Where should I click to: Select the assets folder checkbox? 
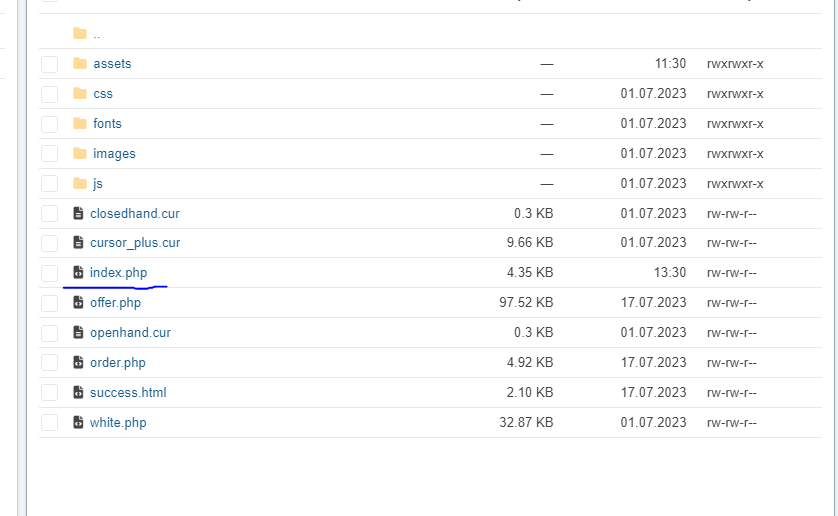tap(49, 64)
